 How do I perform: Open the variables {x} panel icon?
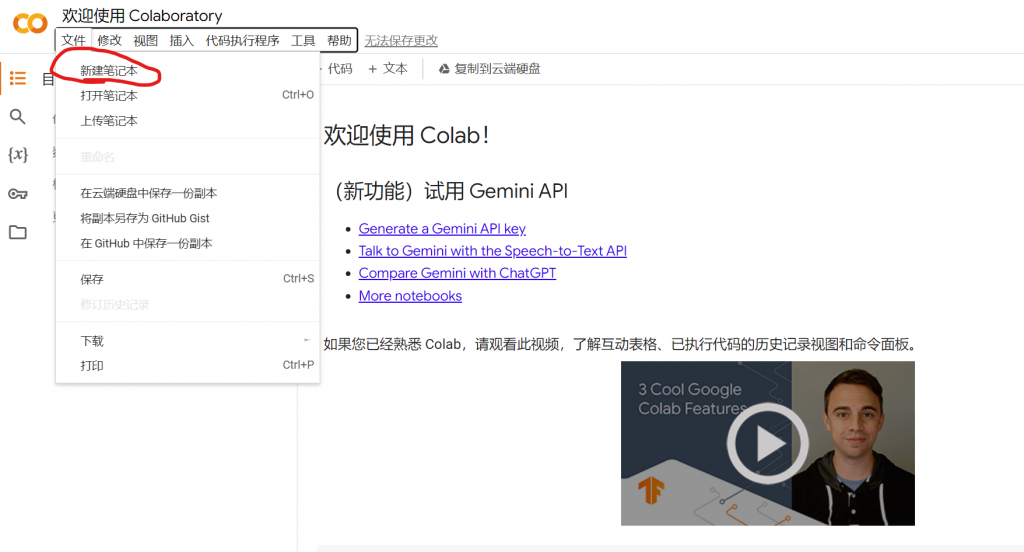tap(18, 155)
